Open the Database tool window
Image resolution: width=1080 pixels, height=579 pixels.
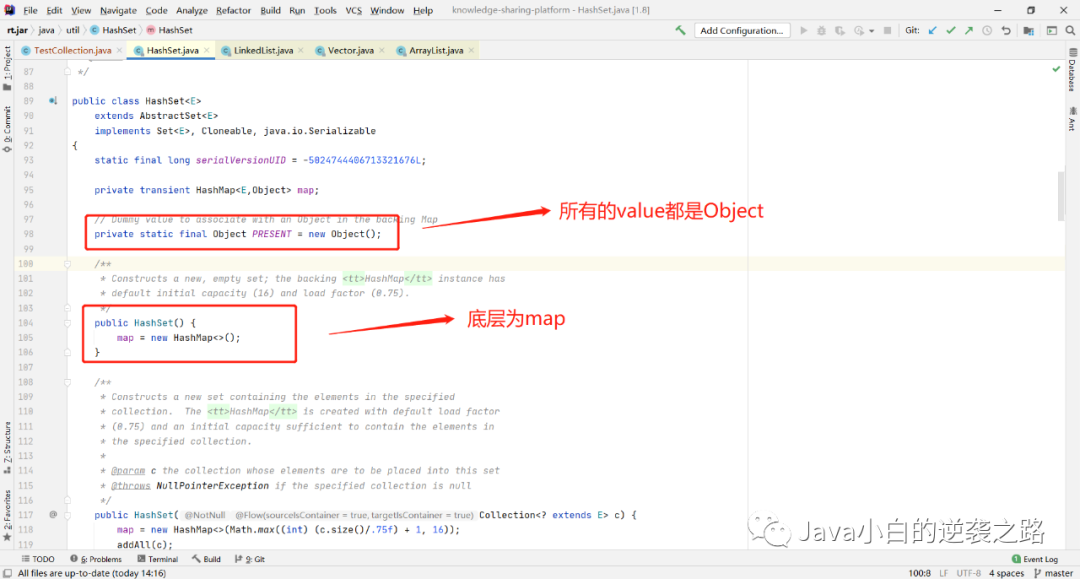pyautogui.click(x=1072, y=69)
